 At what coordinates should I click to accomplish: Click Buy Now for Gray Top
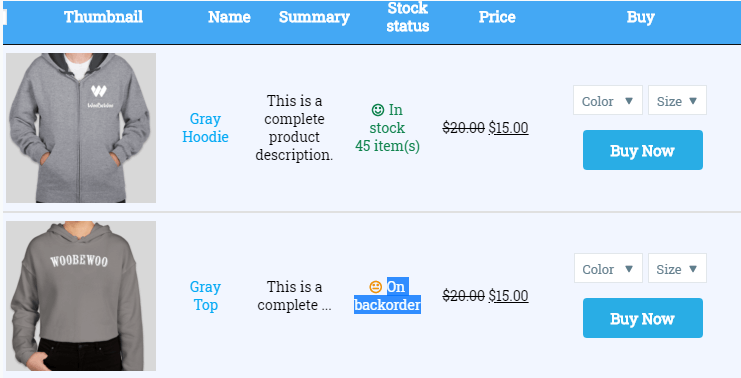click(x=643, y=318)
